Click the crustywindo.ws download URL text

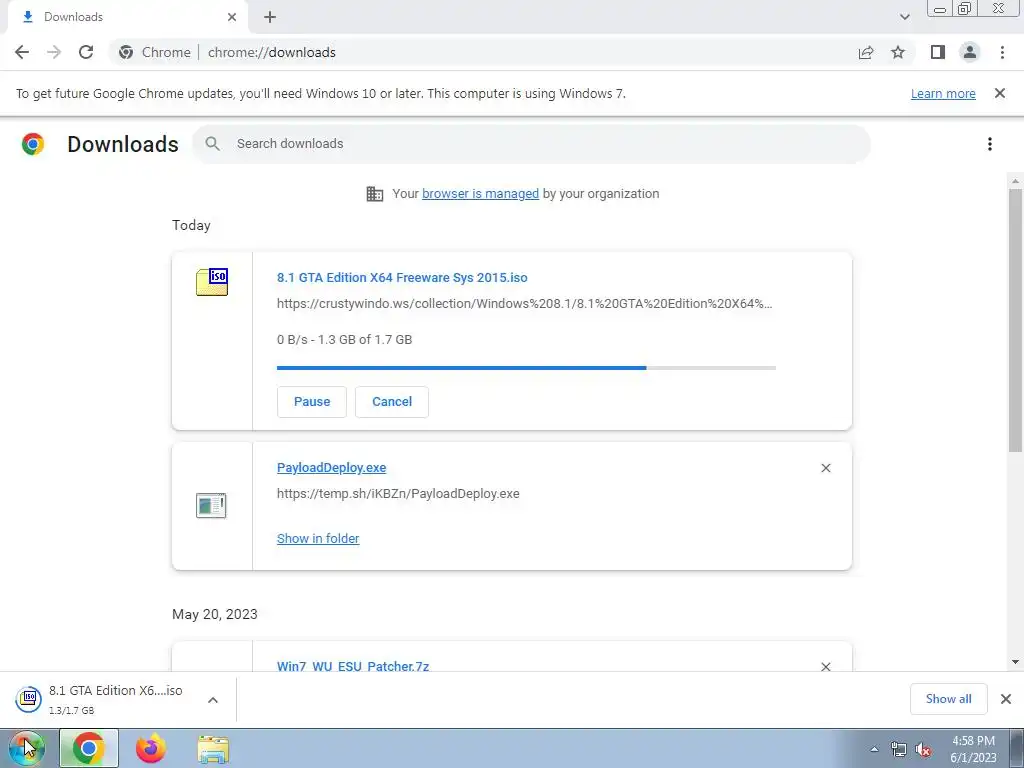524,304
